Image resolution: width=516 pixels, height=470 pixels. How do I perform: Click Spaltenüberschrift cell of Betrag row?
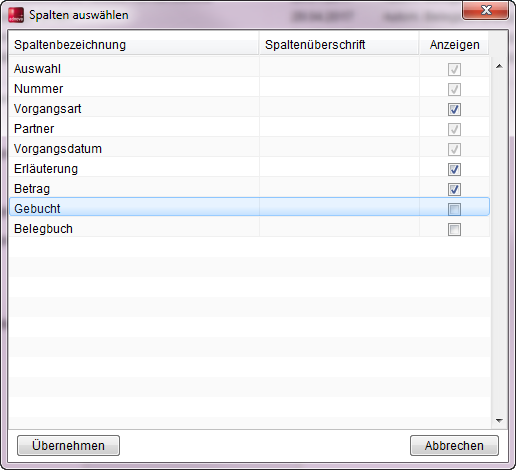click(x=339, y=189)
